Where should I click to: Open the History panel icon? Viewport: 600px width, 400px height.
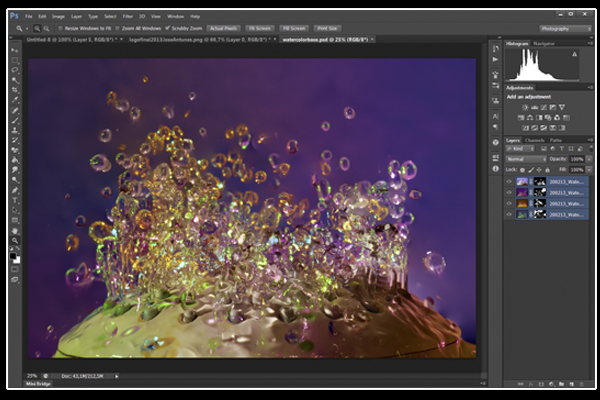[496, 49]
